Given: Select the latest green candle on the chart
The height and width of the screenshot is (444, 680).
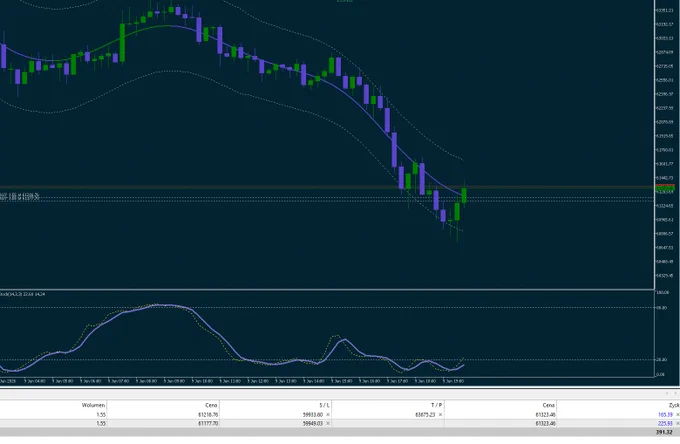Looking at the screenshot, I should point(464,195).
